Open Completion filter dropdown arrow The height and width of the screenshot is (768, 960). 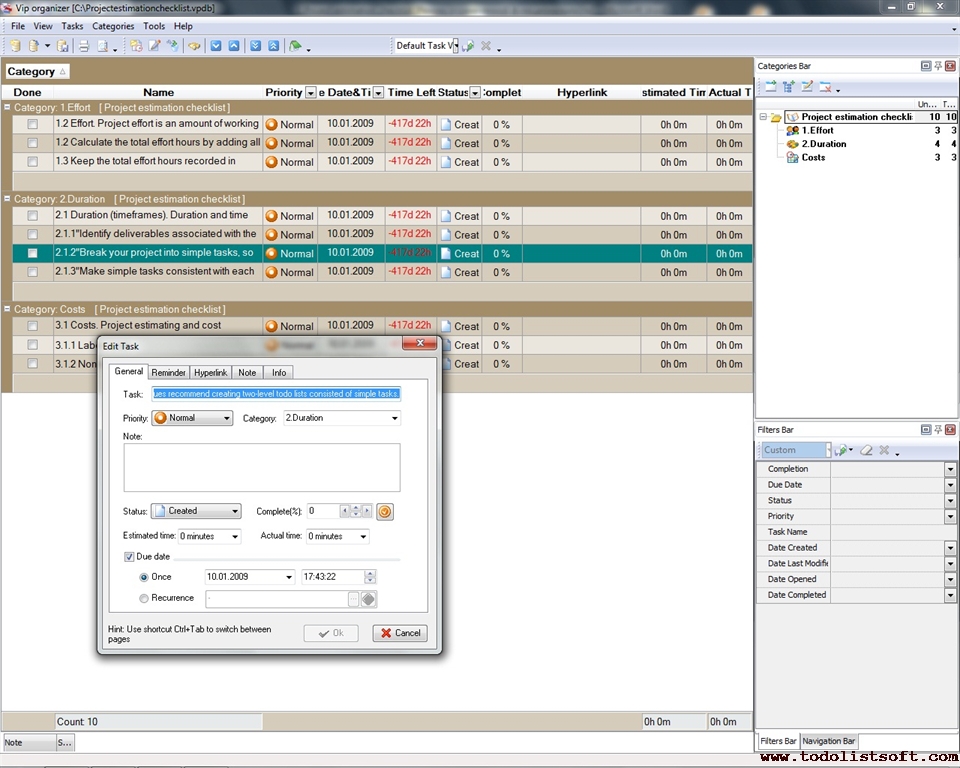click(950, 469)
